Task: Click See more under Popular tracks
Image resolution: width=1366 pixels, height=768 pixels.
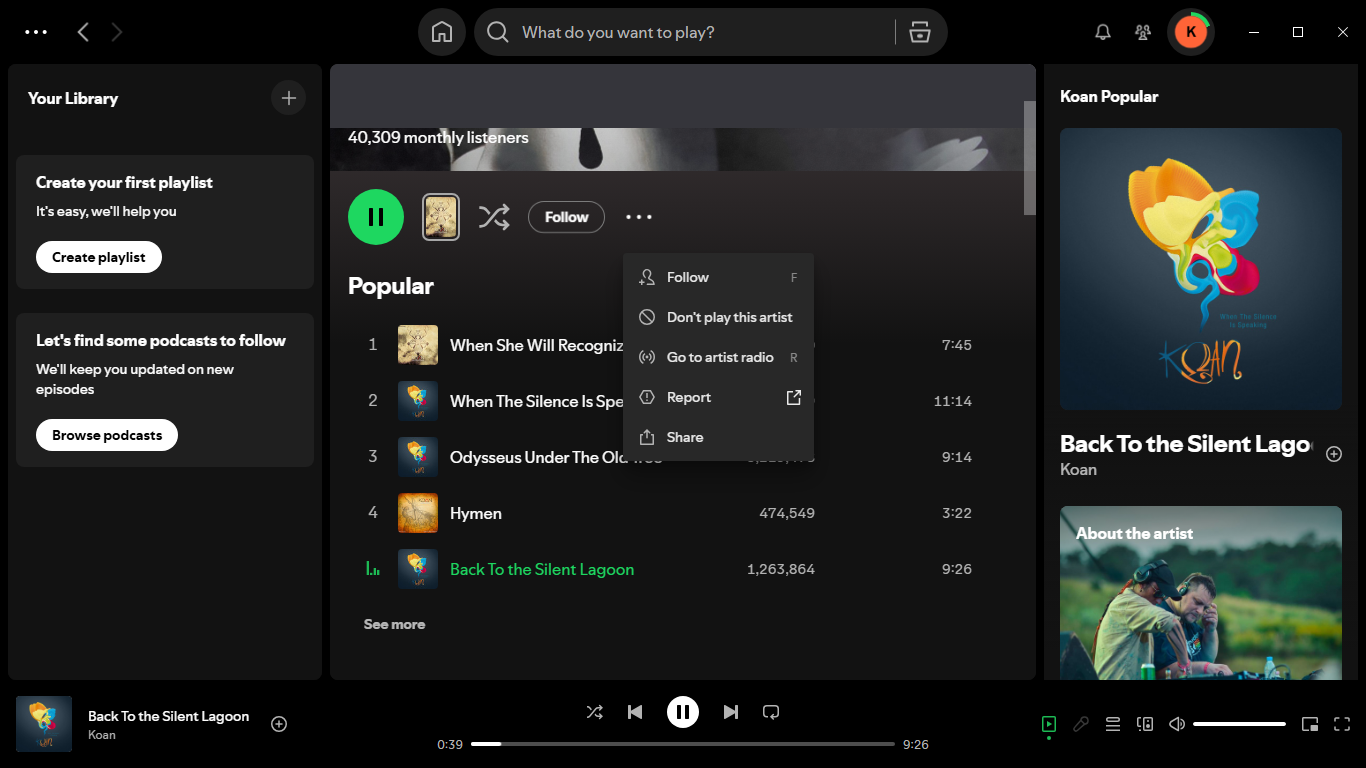Action: (x=394, y=624)
